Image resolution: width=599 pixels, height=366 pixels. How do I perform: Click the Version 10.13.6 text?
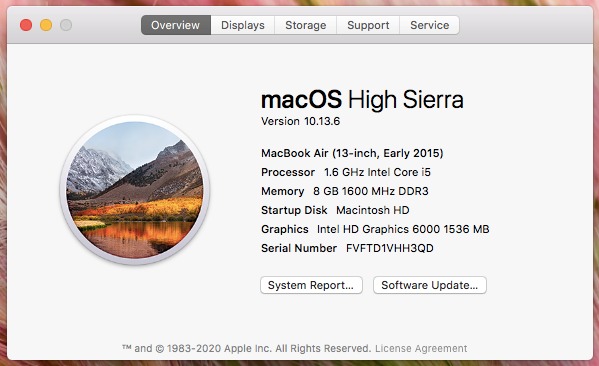[300, 121]
